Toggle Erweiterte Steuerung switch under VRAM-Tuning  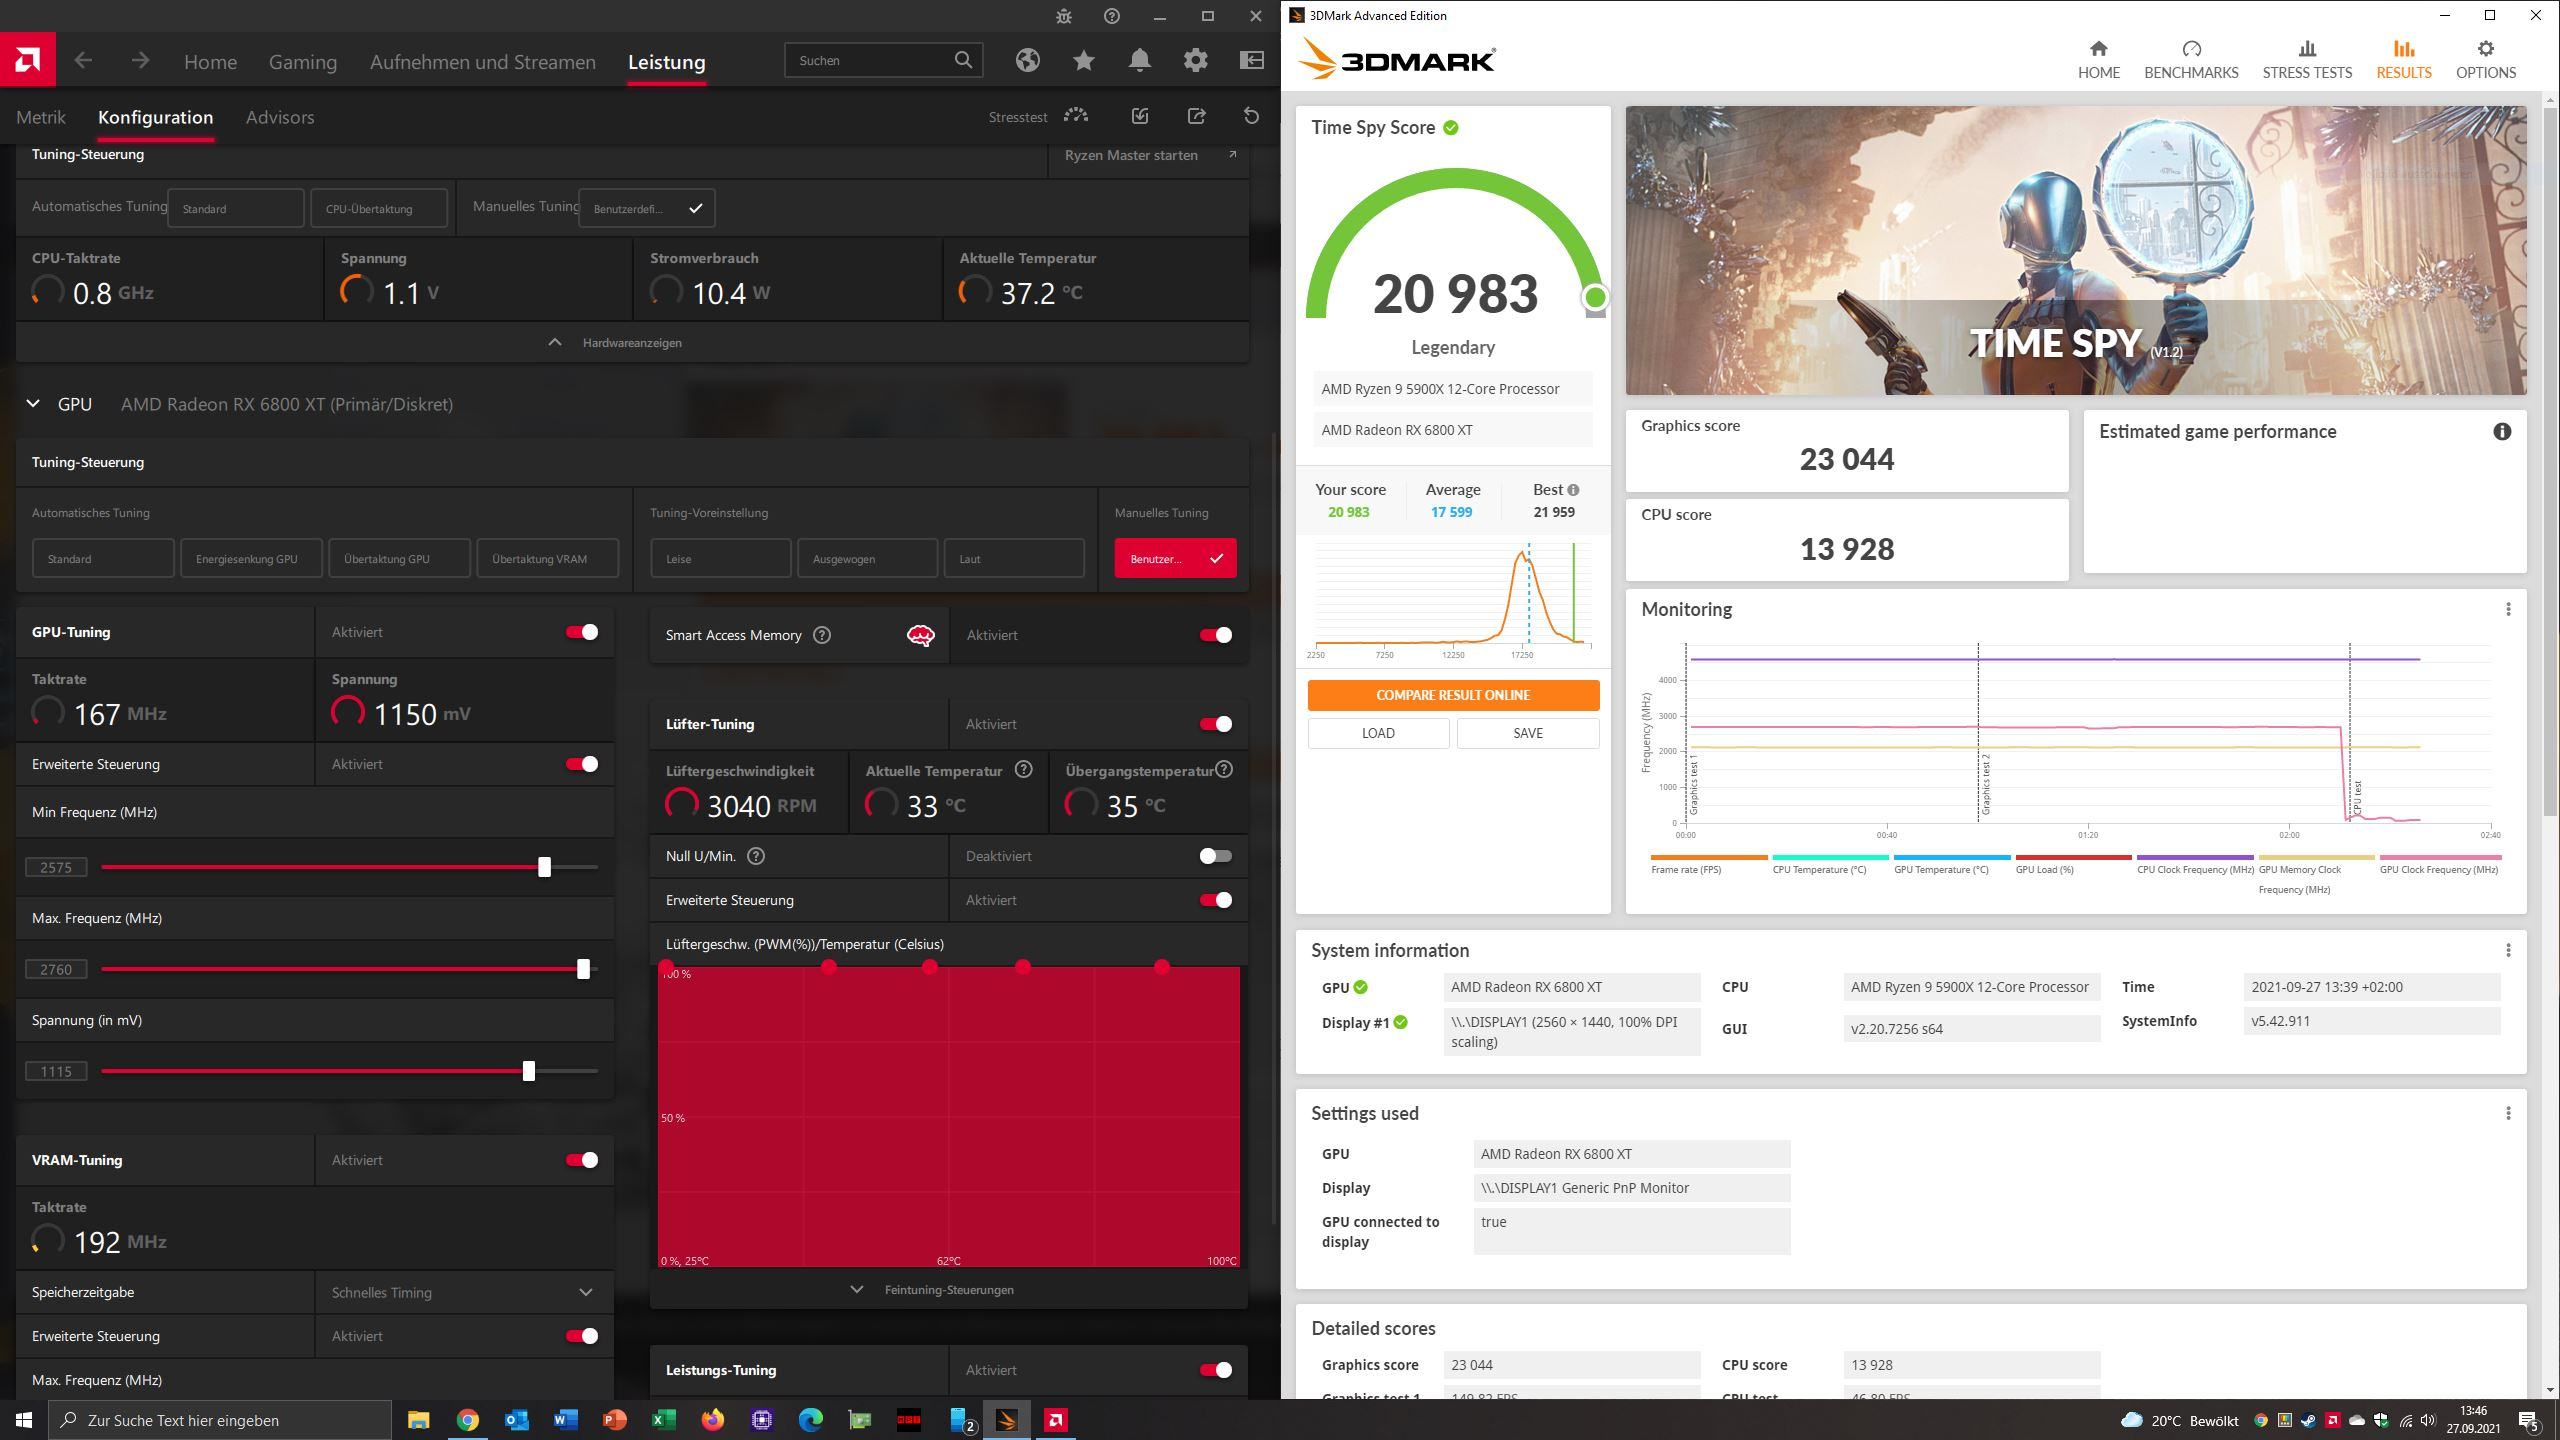[x=581, y=1336]
